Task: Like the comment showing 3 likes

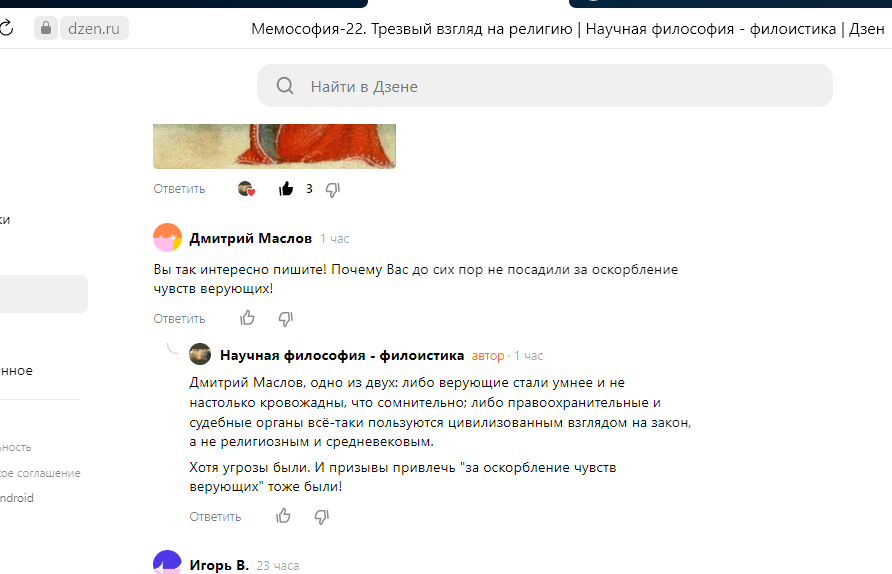Action: [x=286, y=189]
